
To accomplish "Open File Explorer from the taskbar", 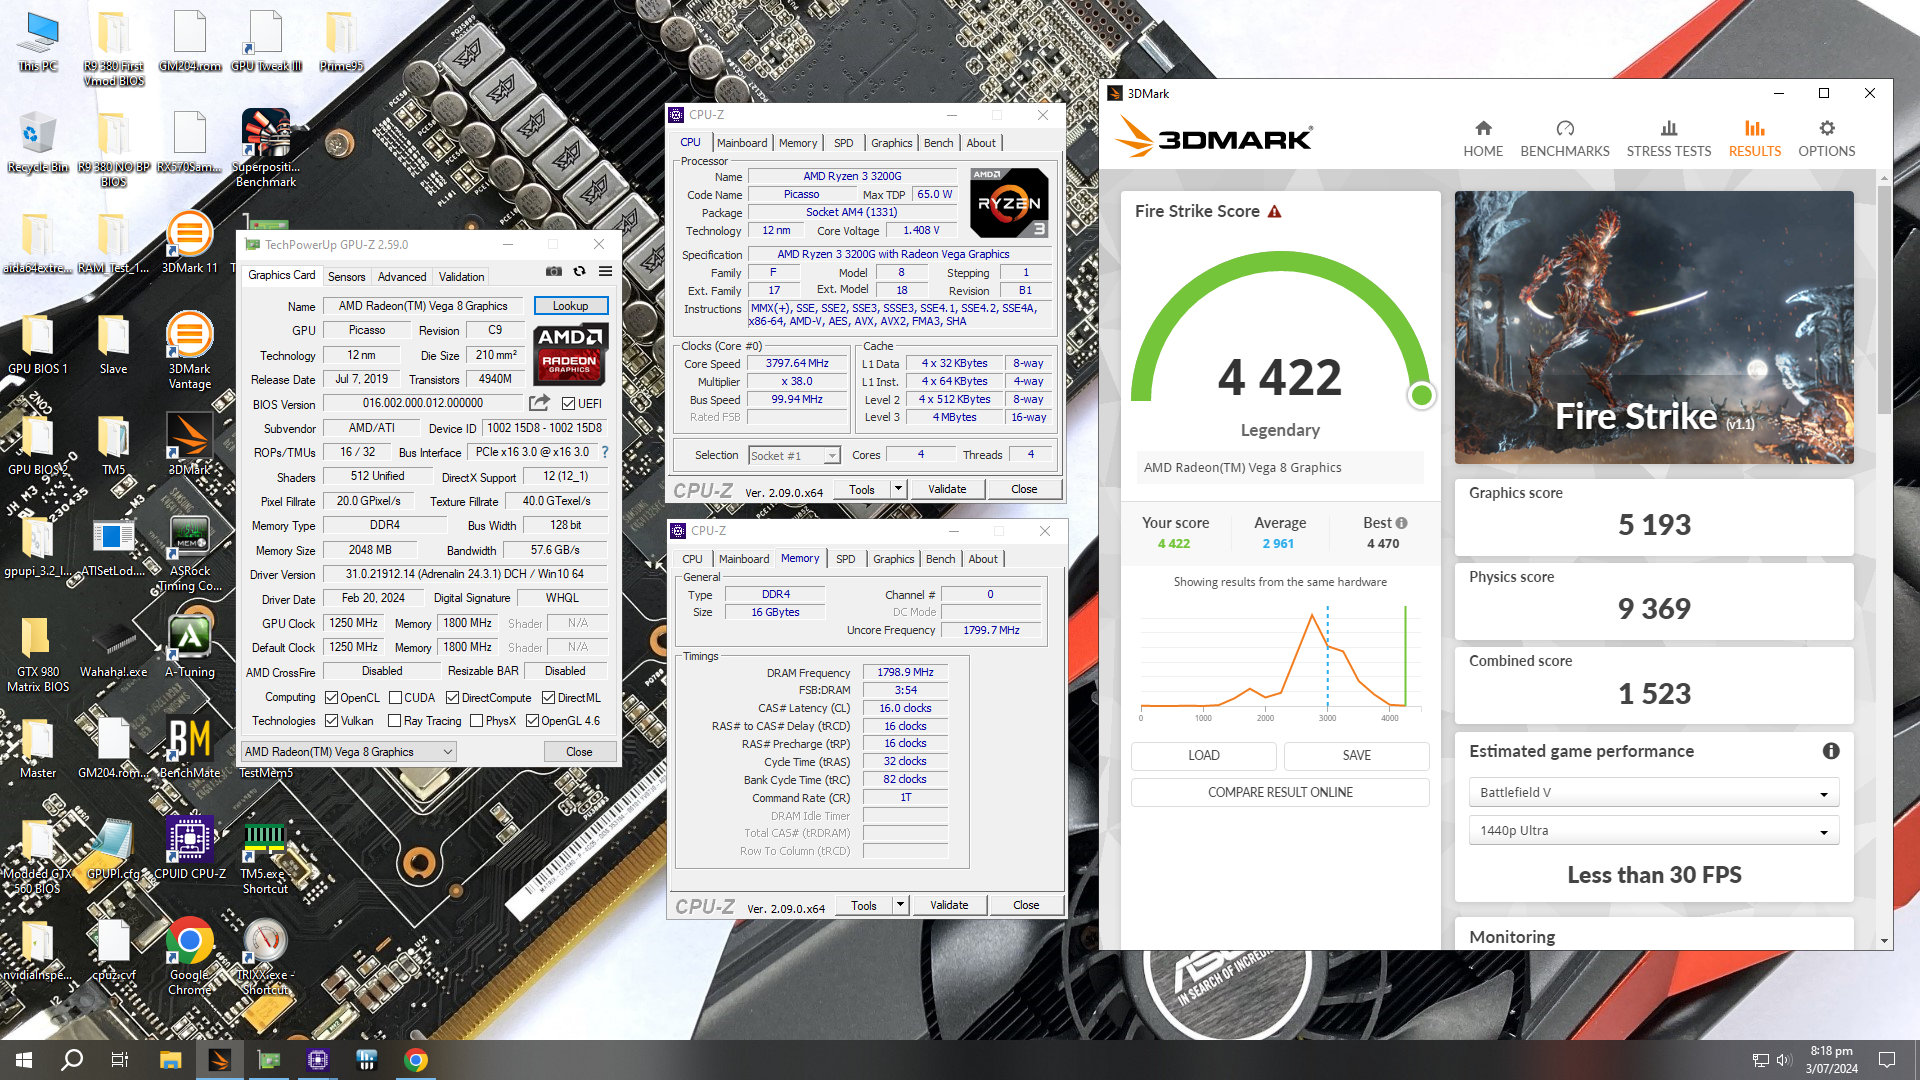I will (170, 1060).
